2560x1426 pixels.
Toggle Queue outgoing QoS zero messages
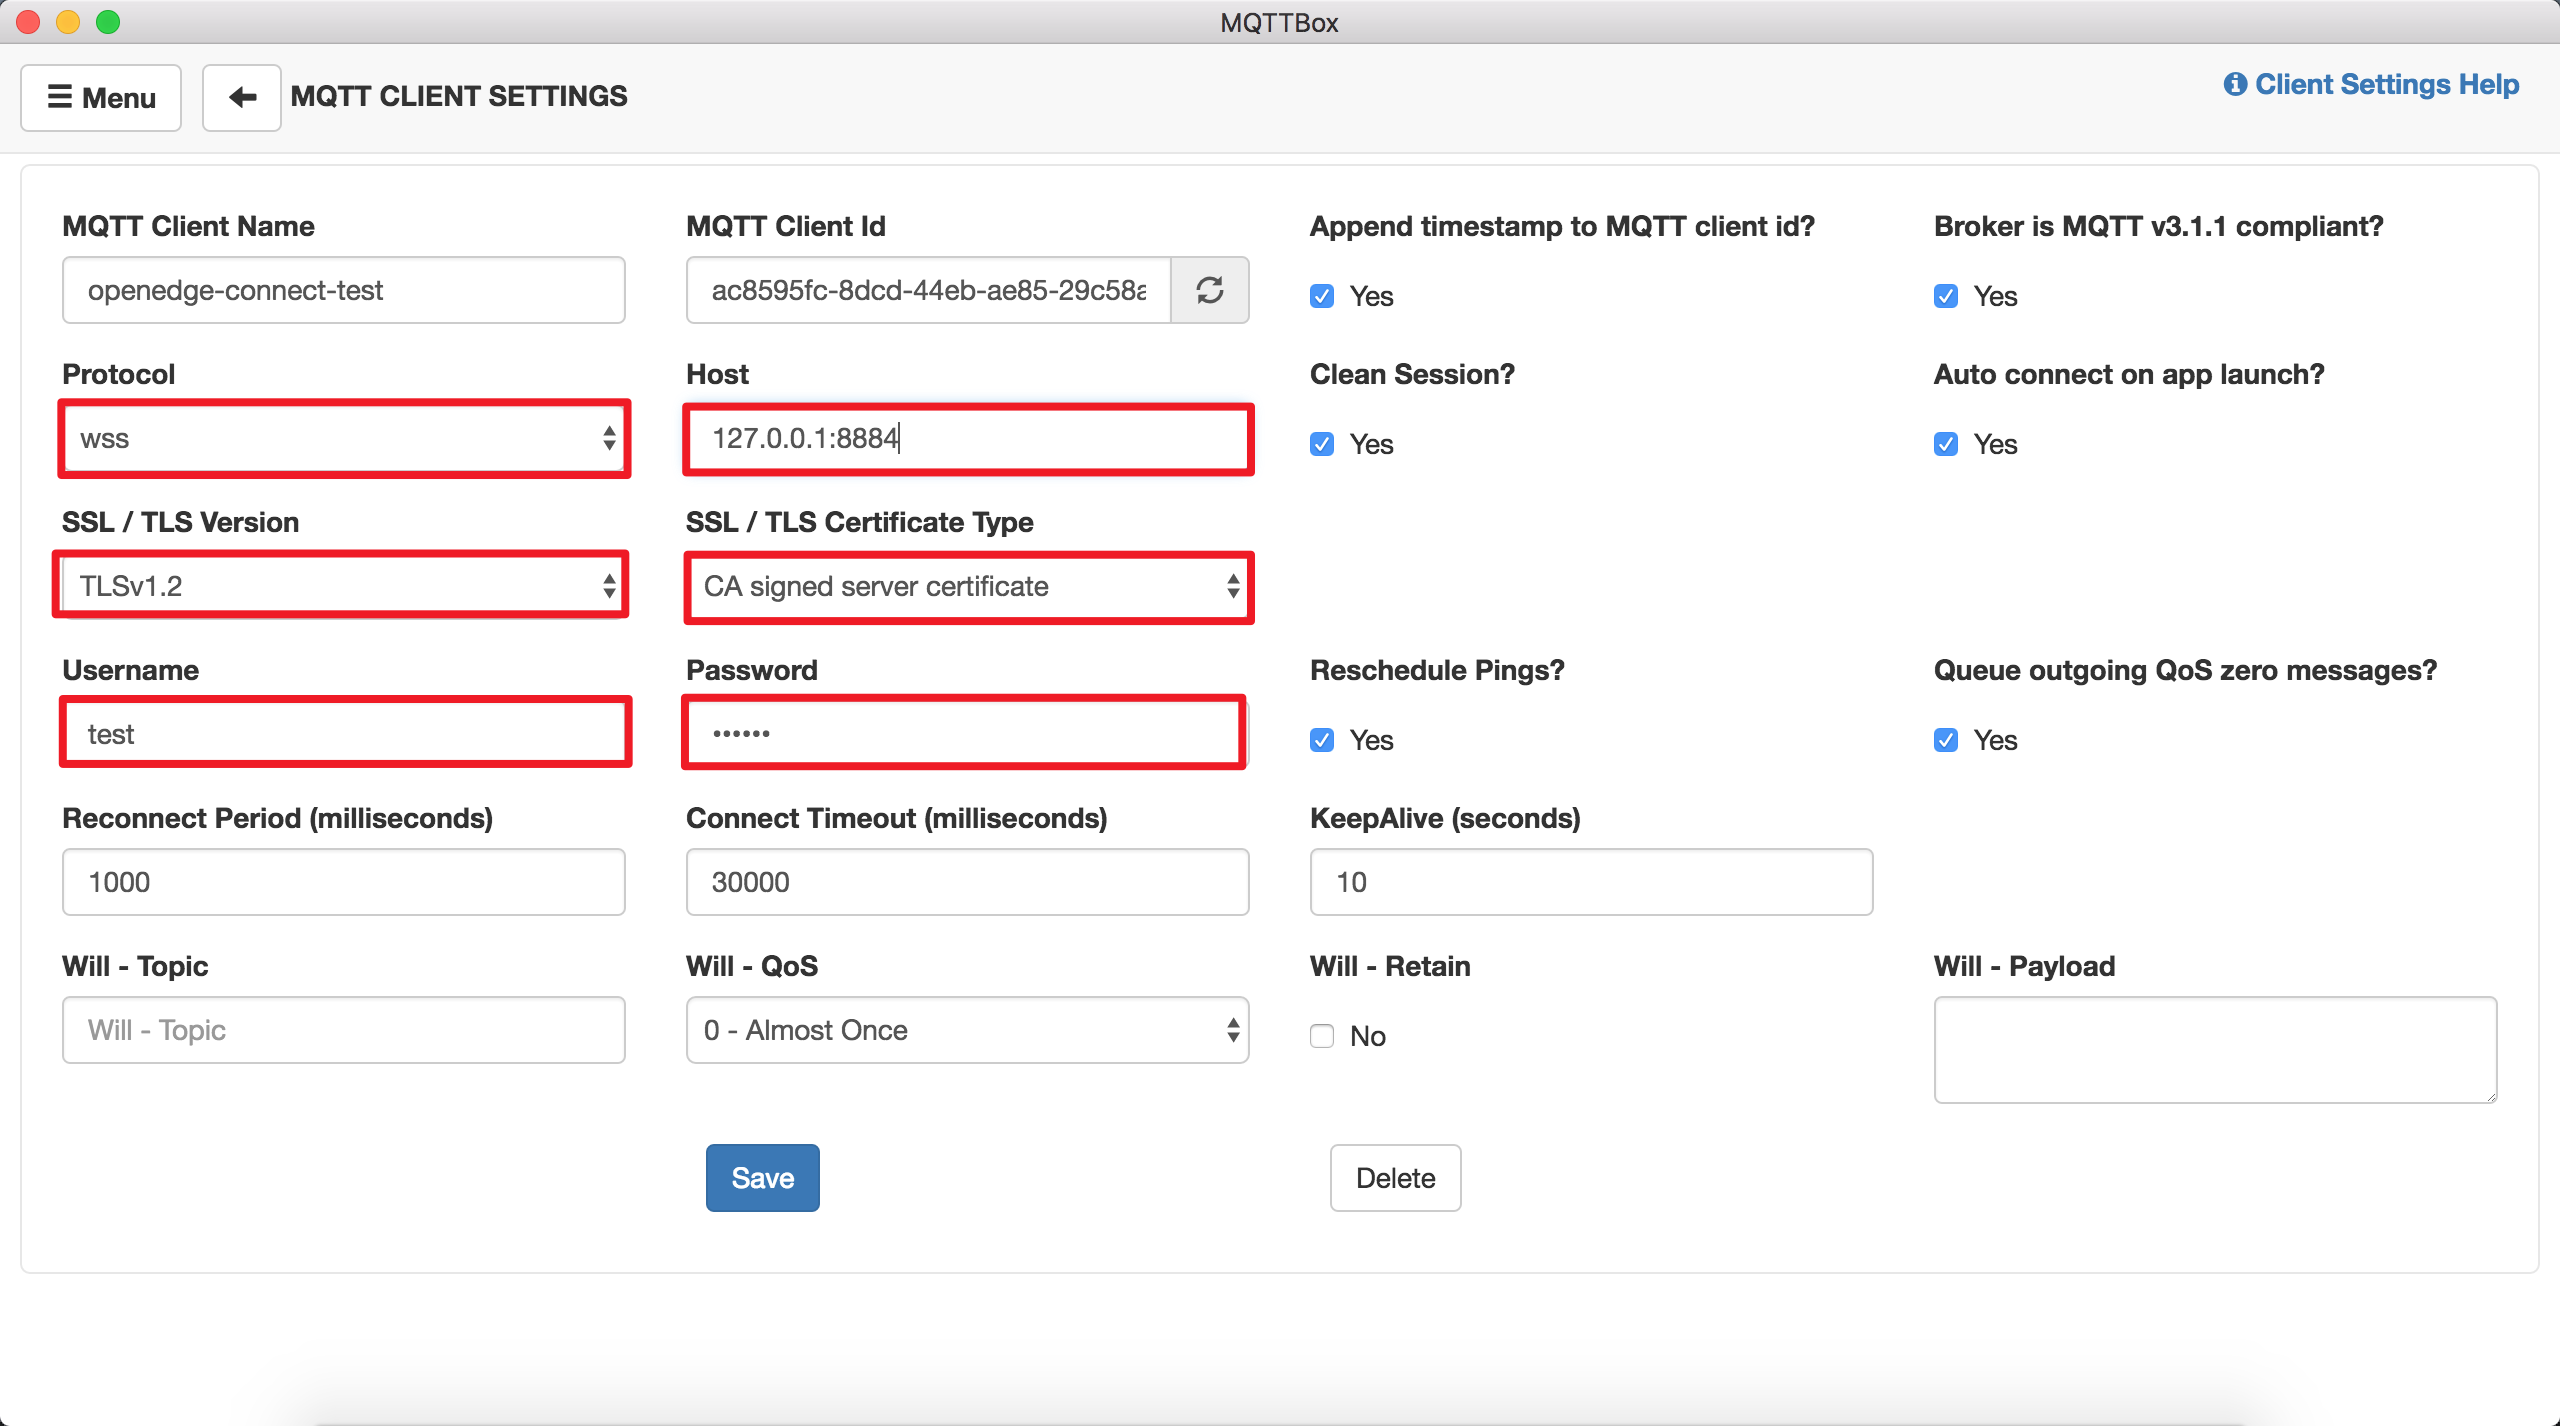pos(1946,740)
